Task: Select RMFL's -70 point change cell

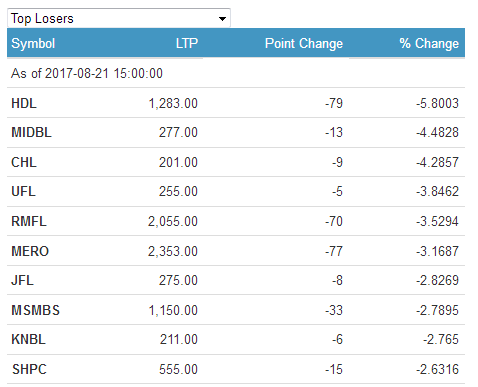Action: pyautogui.click(x=334, y=221)
